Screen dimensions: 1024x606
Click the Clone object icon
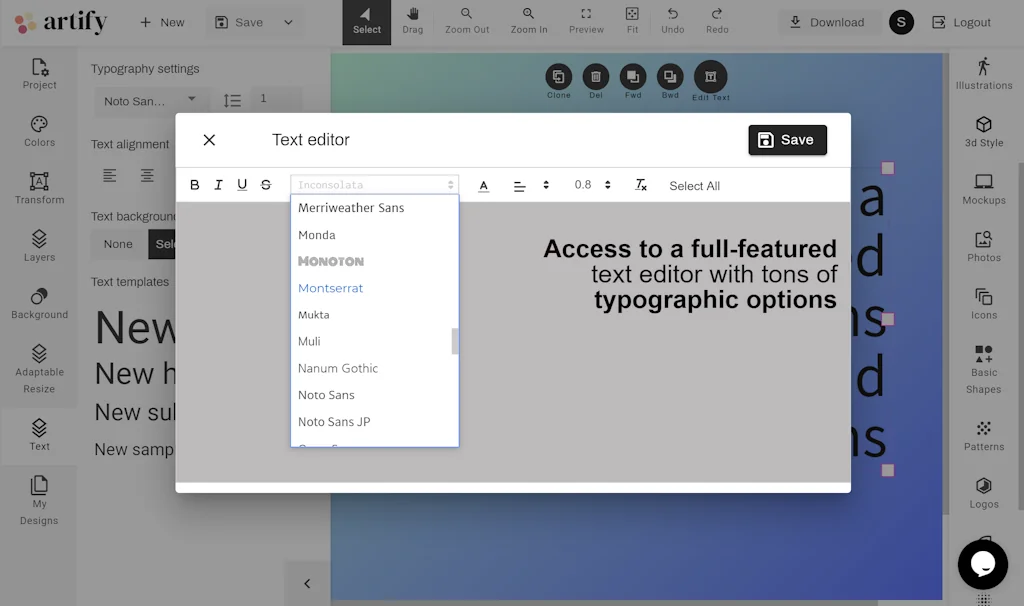click(x=558, y=77)
